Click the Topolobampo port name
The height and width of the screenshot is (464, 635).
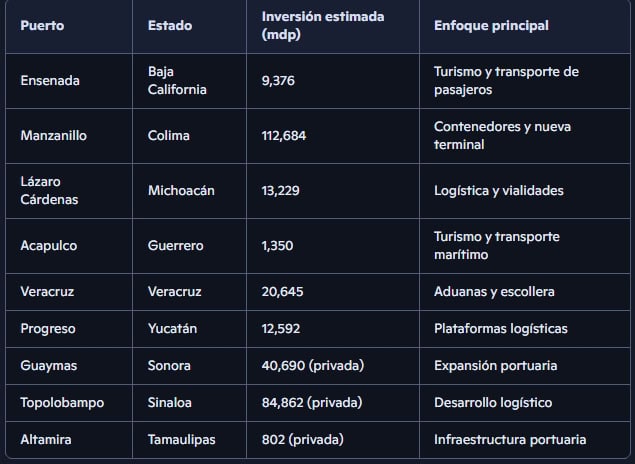[62, 402]
